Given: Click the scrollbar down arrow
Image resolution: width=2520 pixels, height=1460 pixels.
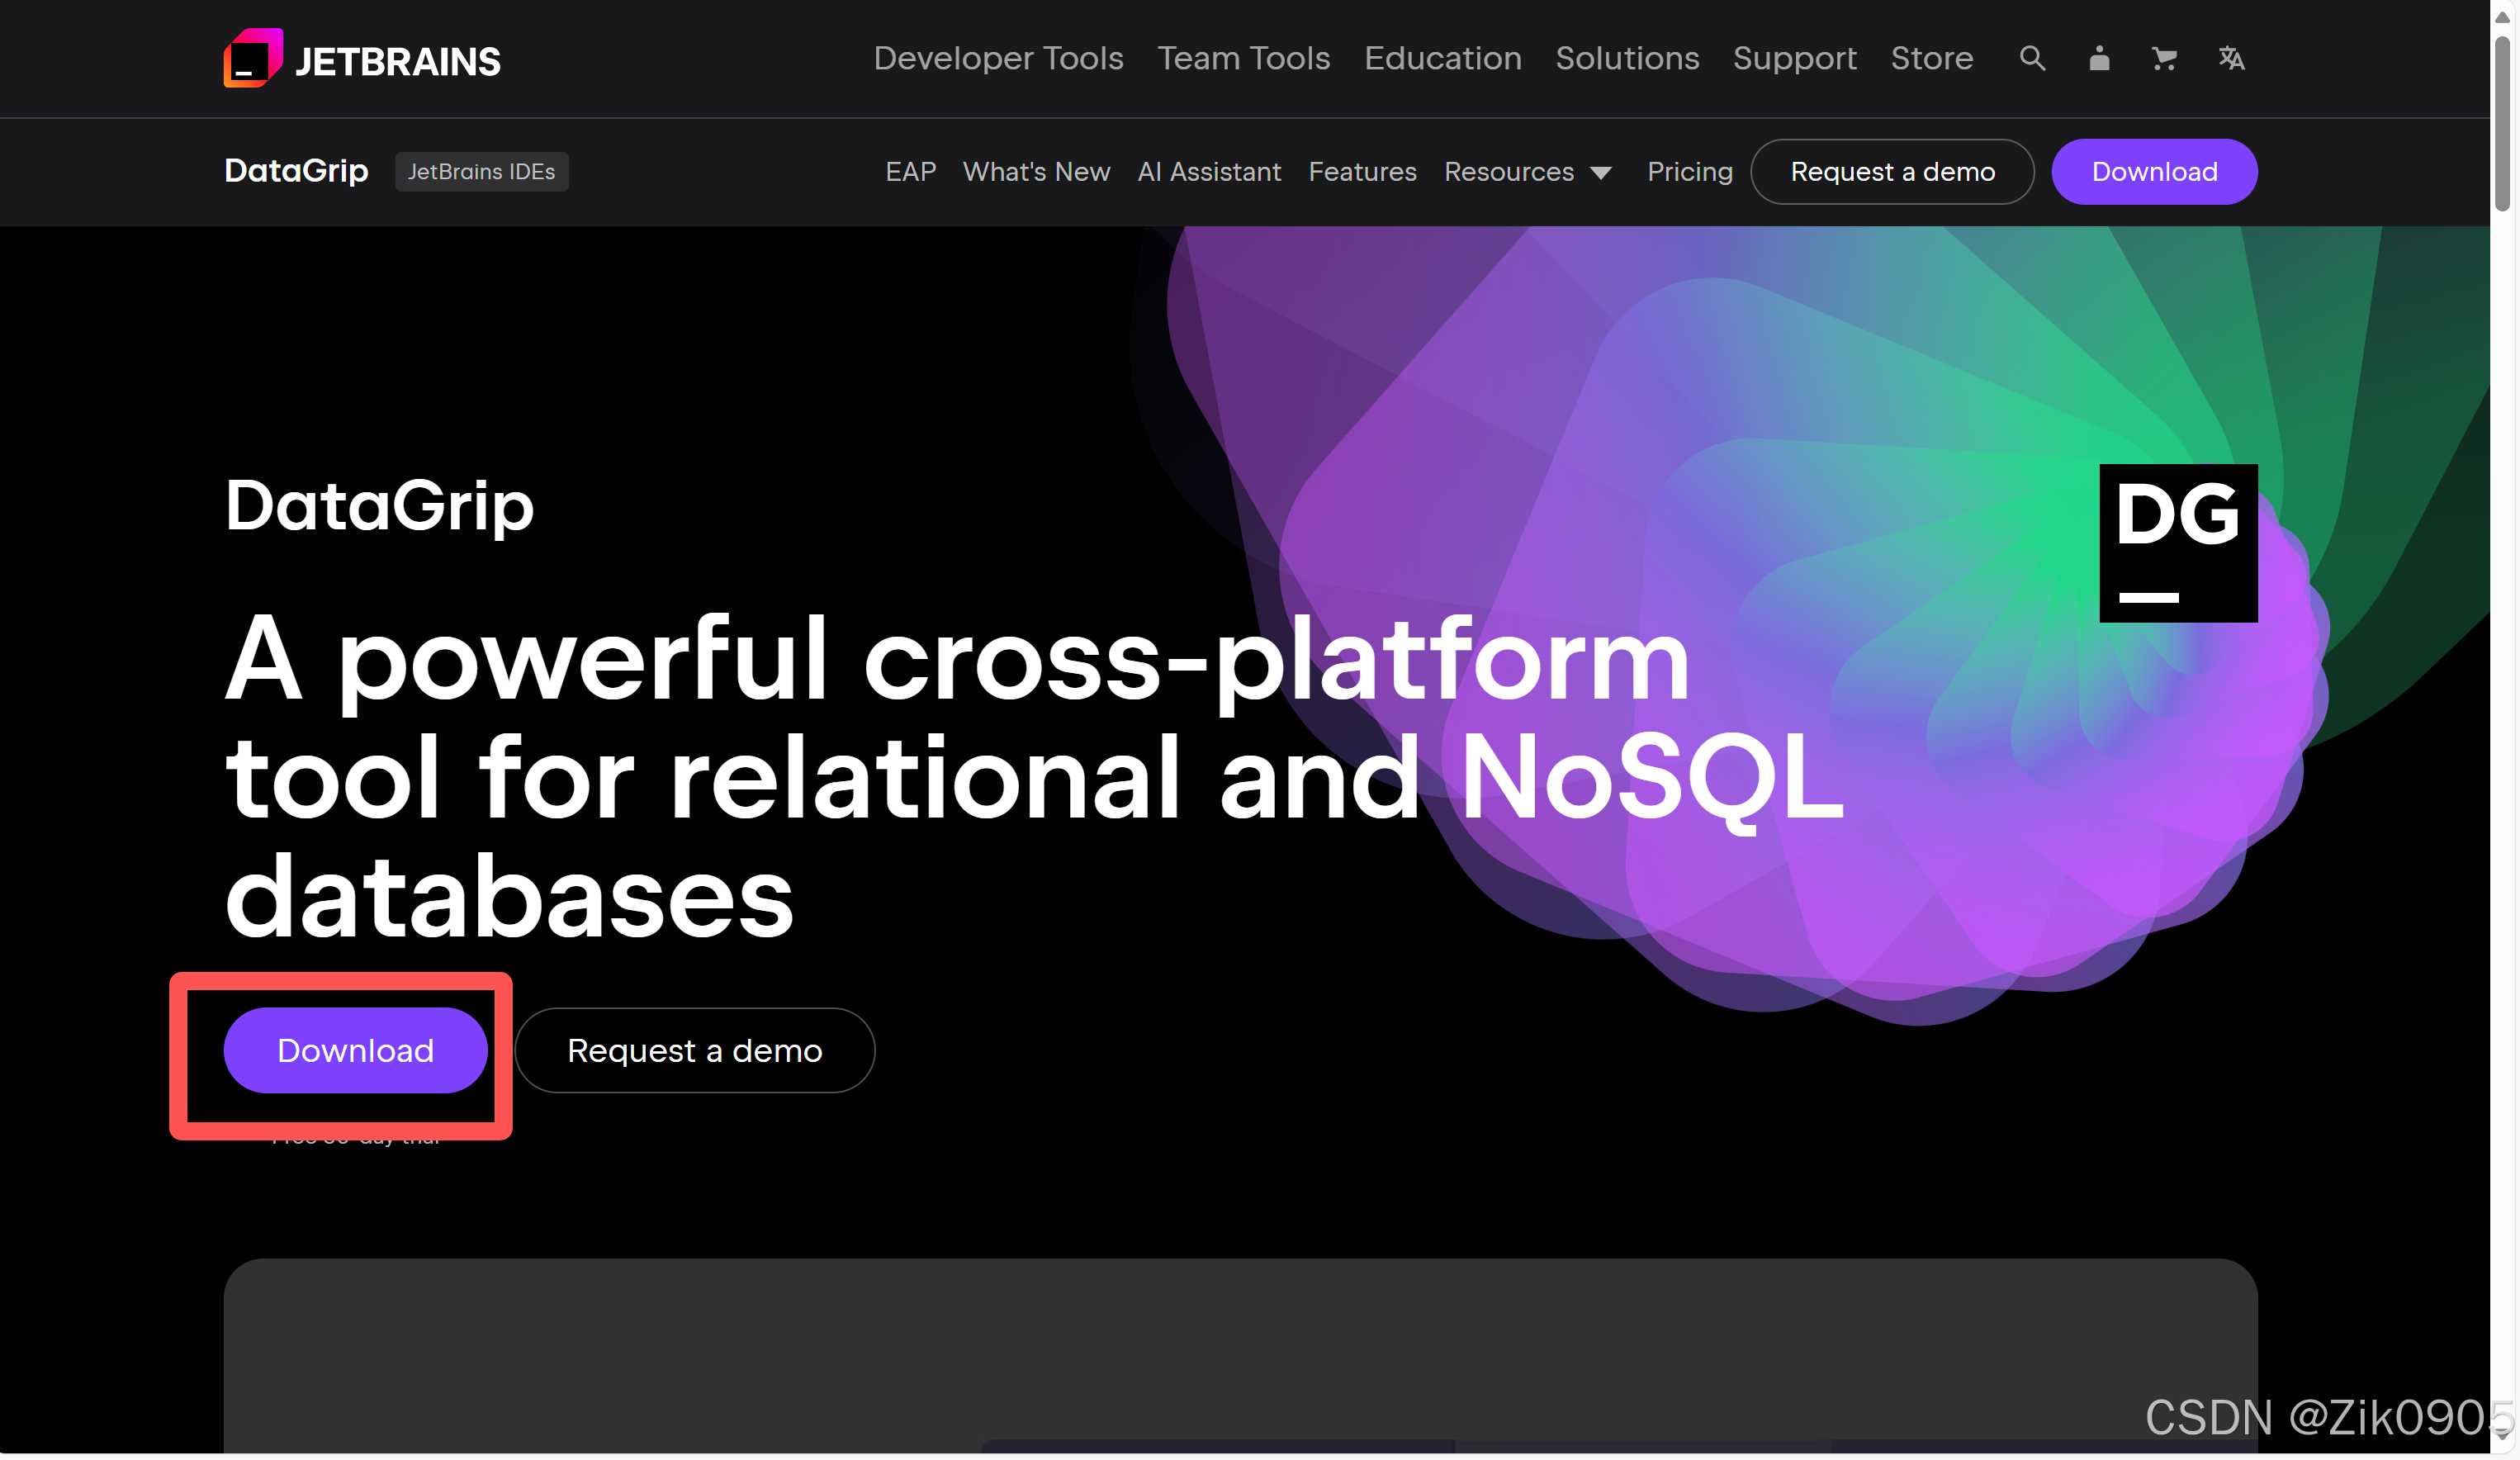Looking at the screenshot, I should [x=2502, y=1436].
